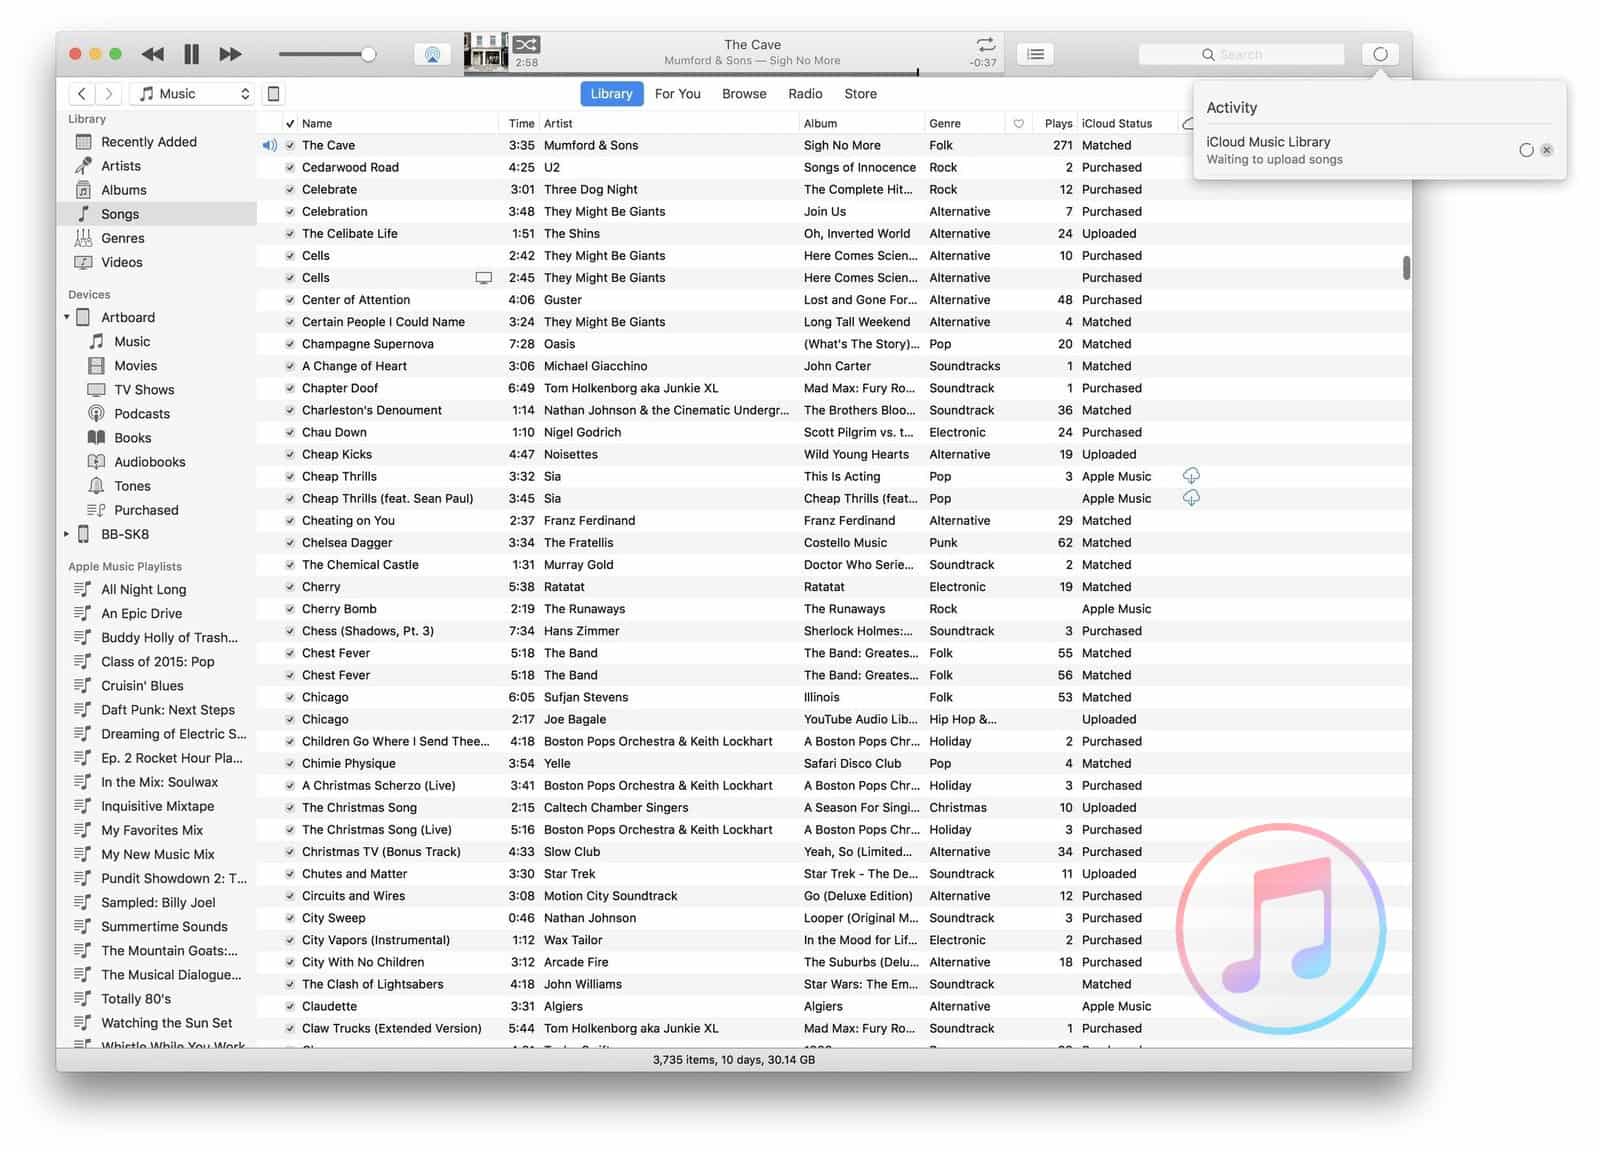
Task: Sort by the heart Loved column
Action: pos(1019,124)
